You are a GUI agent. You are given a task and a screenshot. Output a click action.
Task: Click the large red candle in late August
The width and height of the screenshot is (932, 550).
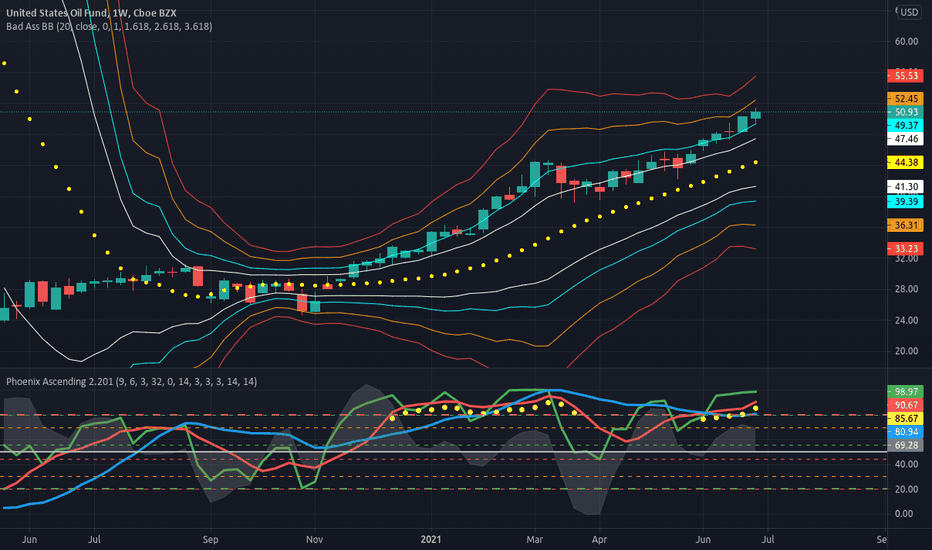click(198, 276)
